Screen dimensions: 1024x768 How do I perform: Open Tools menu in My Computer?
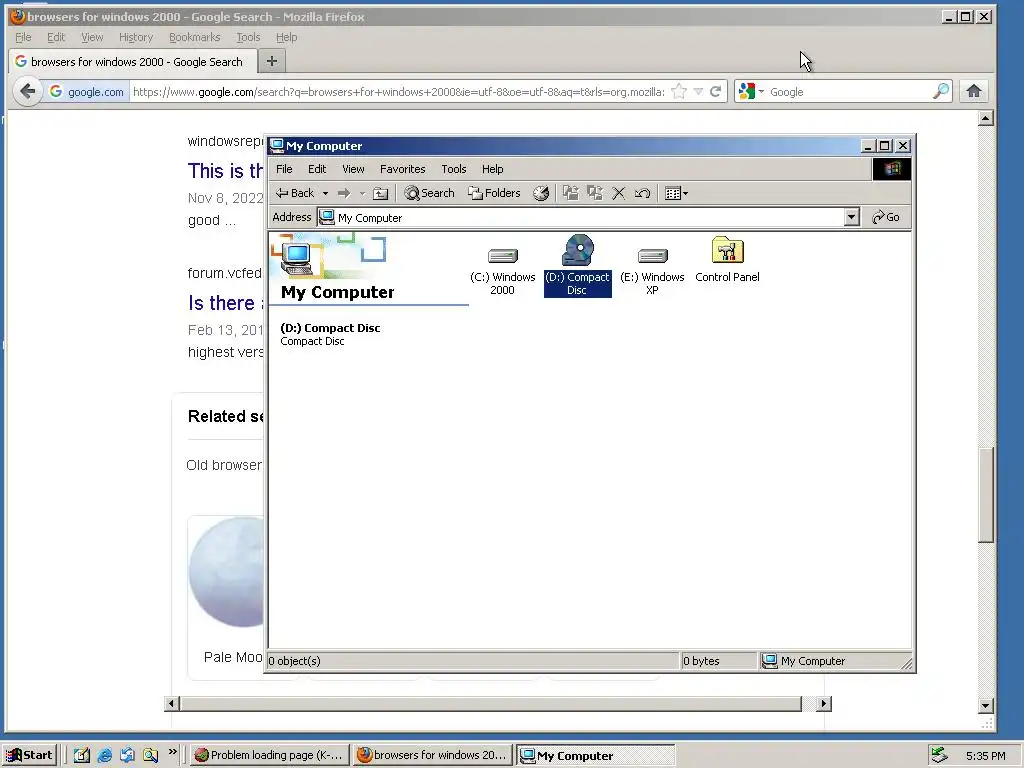click(453, 169)
